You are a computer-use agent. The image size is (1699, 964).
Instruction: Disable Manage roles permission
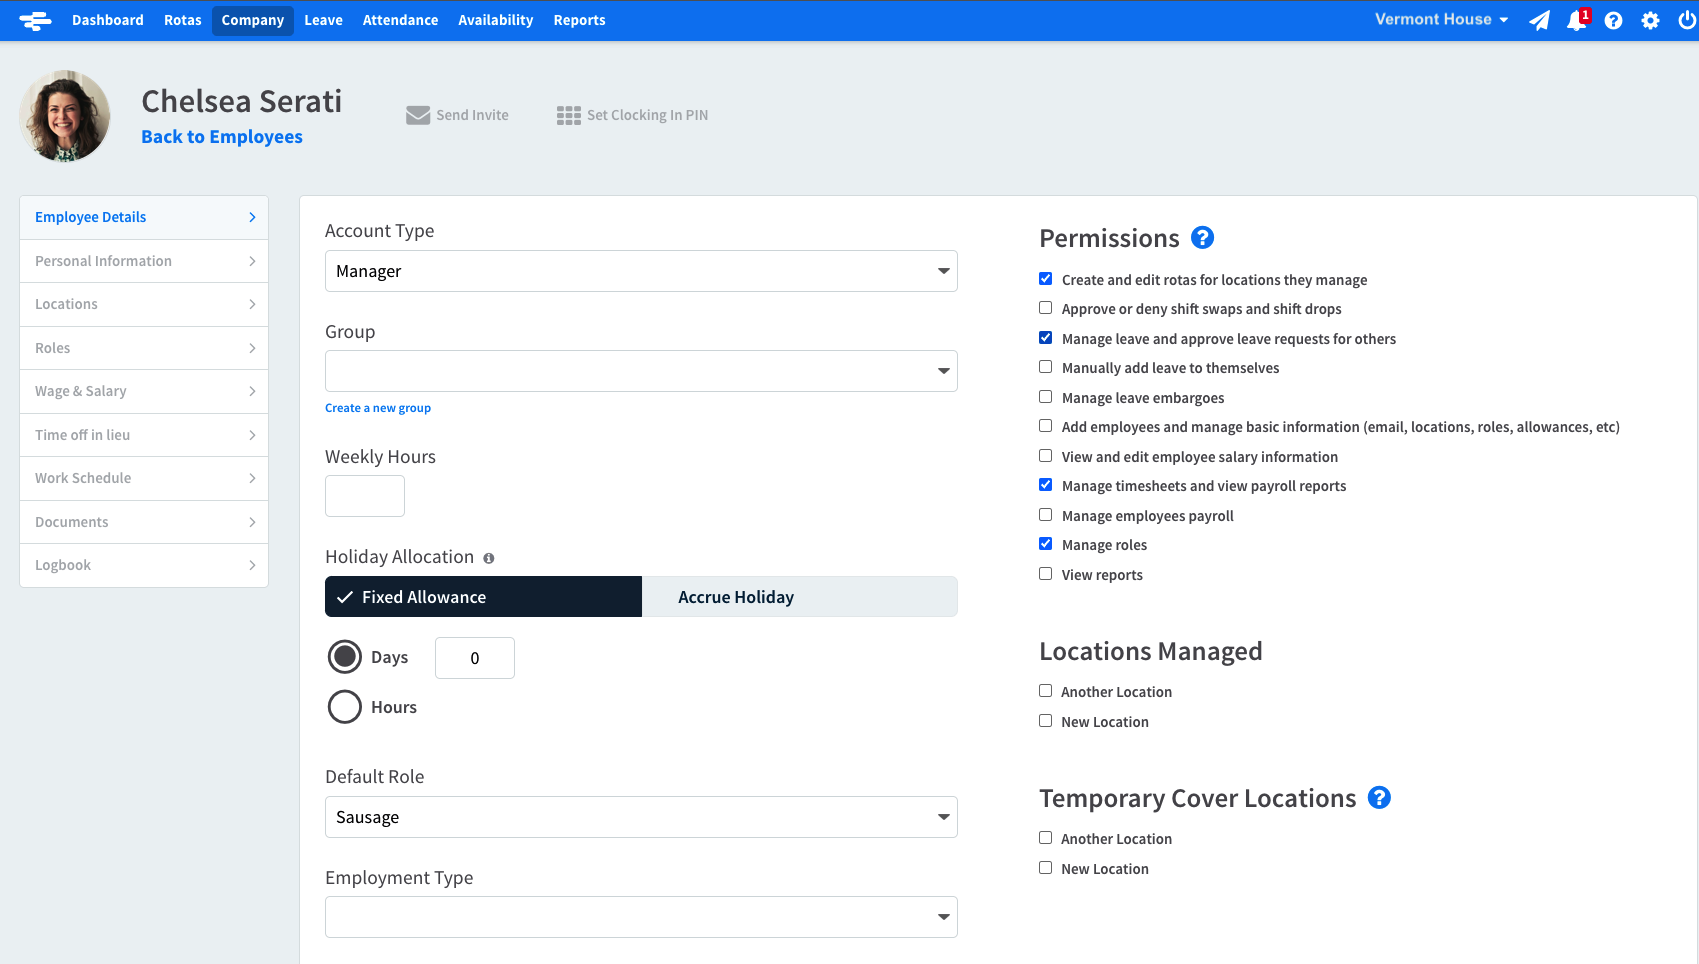pos(1045,544)
